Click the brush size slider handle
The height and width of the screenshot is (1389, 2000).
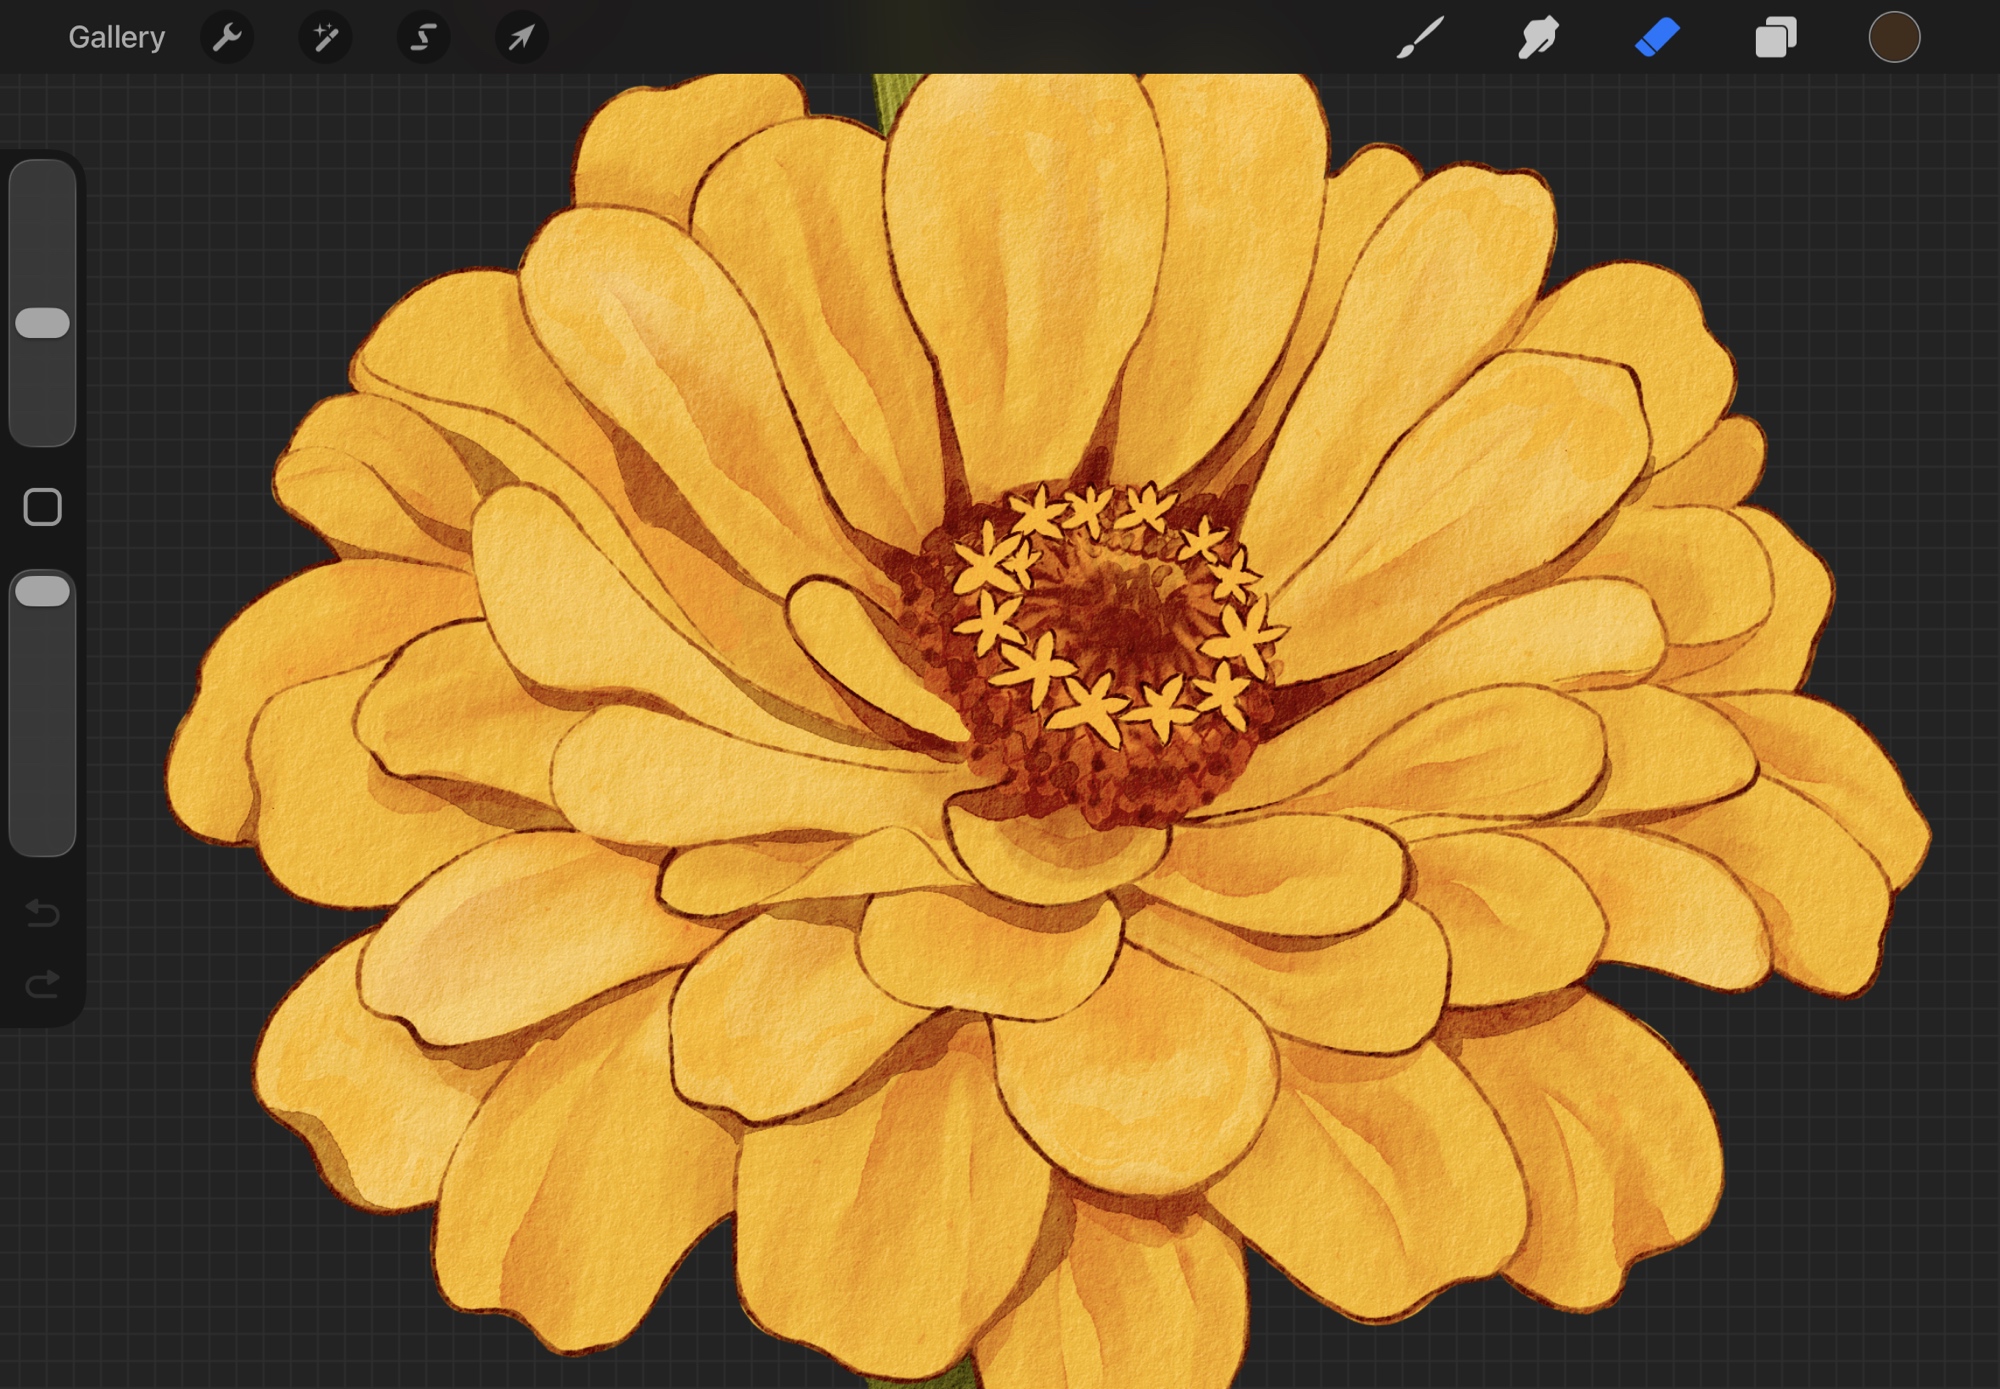point(42,323)
